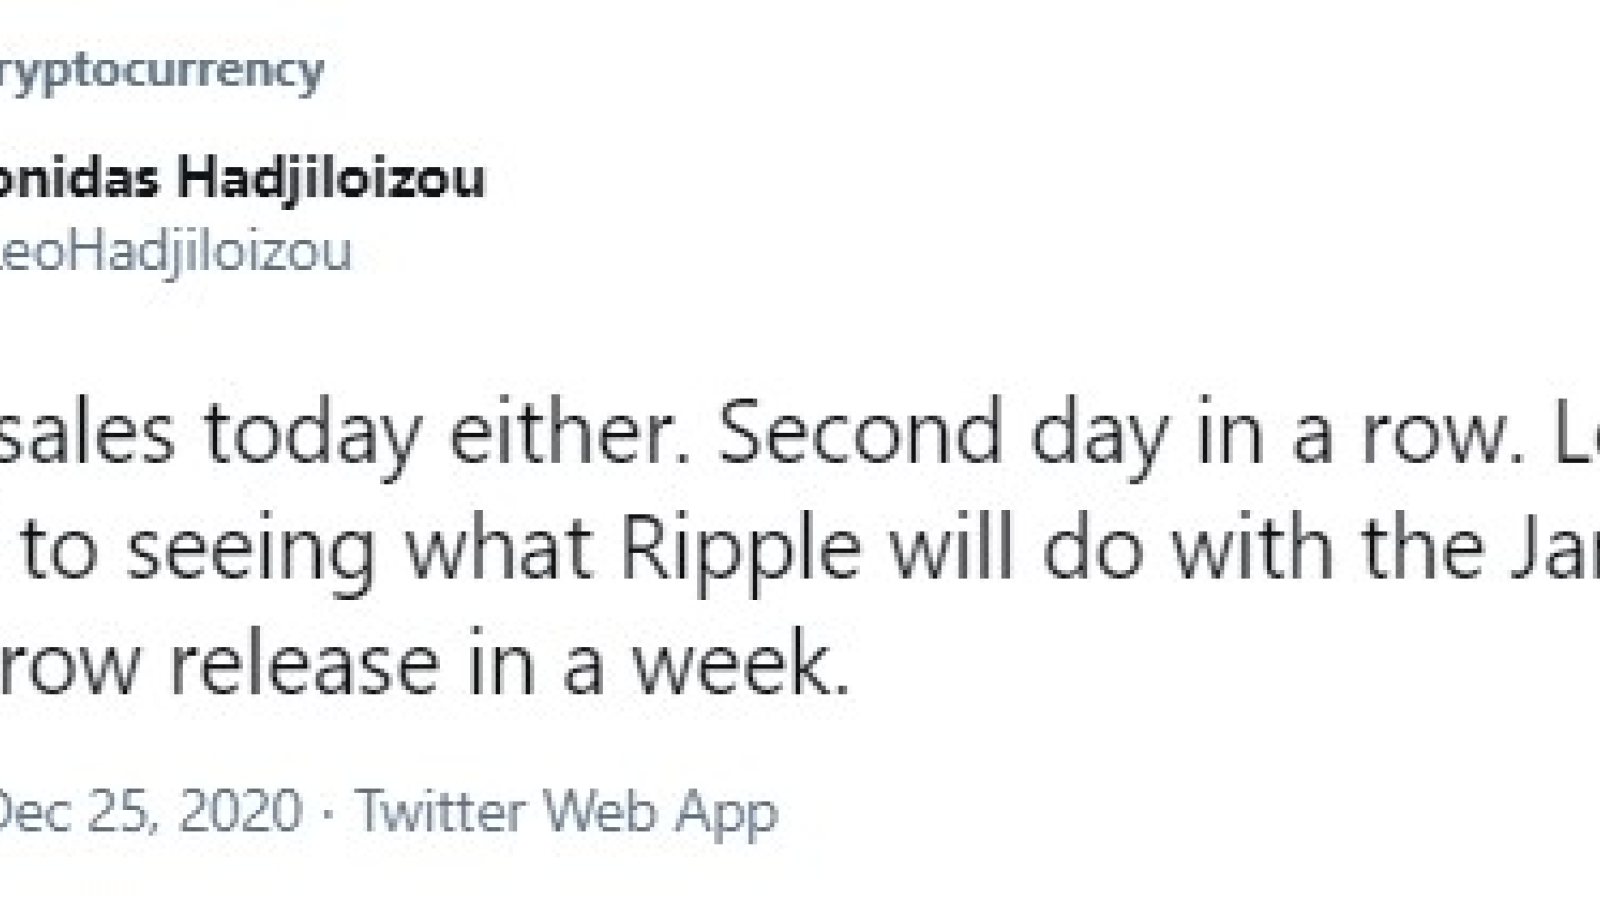Click the year 2020 in the timestamp

coord(239,810)
